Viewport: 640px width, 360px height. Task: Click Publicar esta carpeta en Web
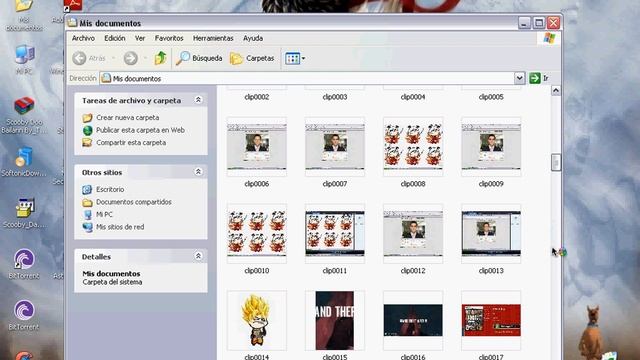pos(140,130)
